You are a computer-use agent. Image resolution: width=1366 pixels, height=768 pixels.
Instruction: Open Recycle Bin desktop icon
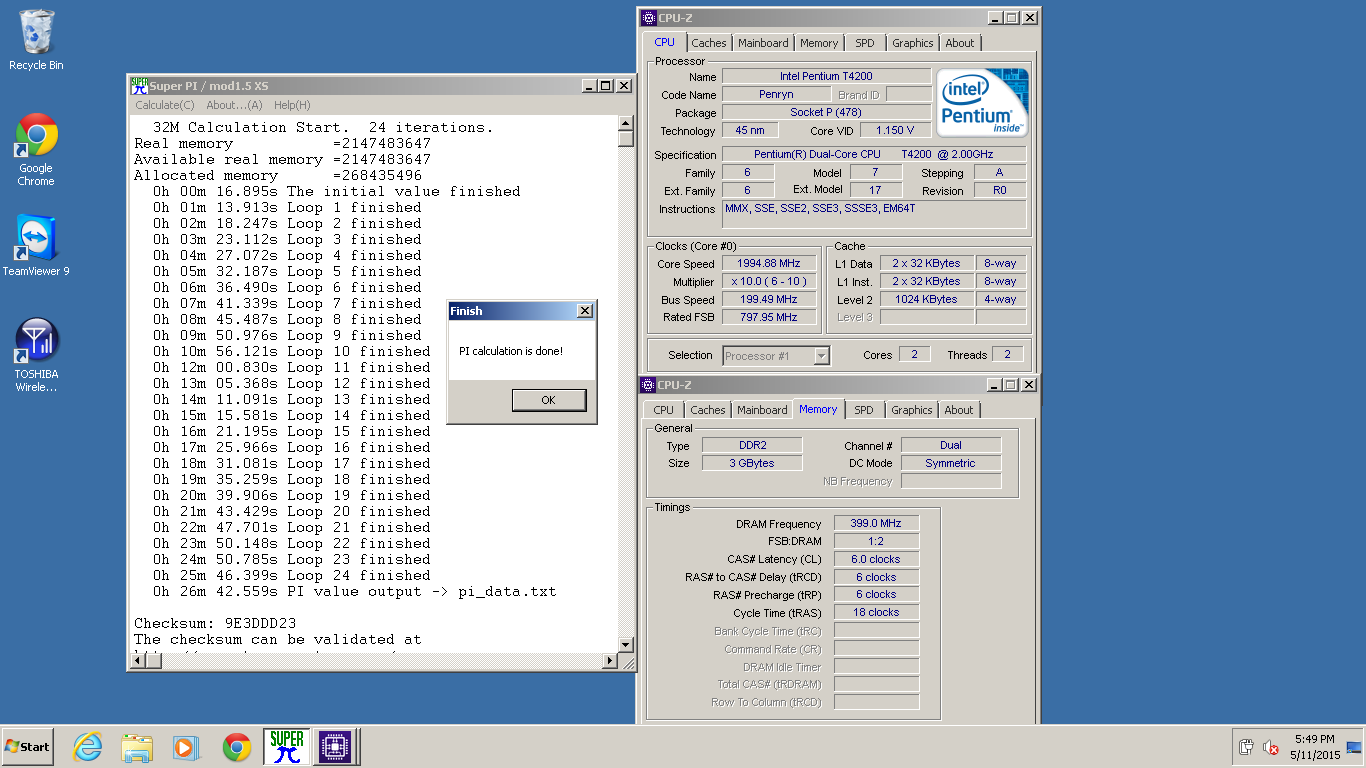tap(36, 40)
